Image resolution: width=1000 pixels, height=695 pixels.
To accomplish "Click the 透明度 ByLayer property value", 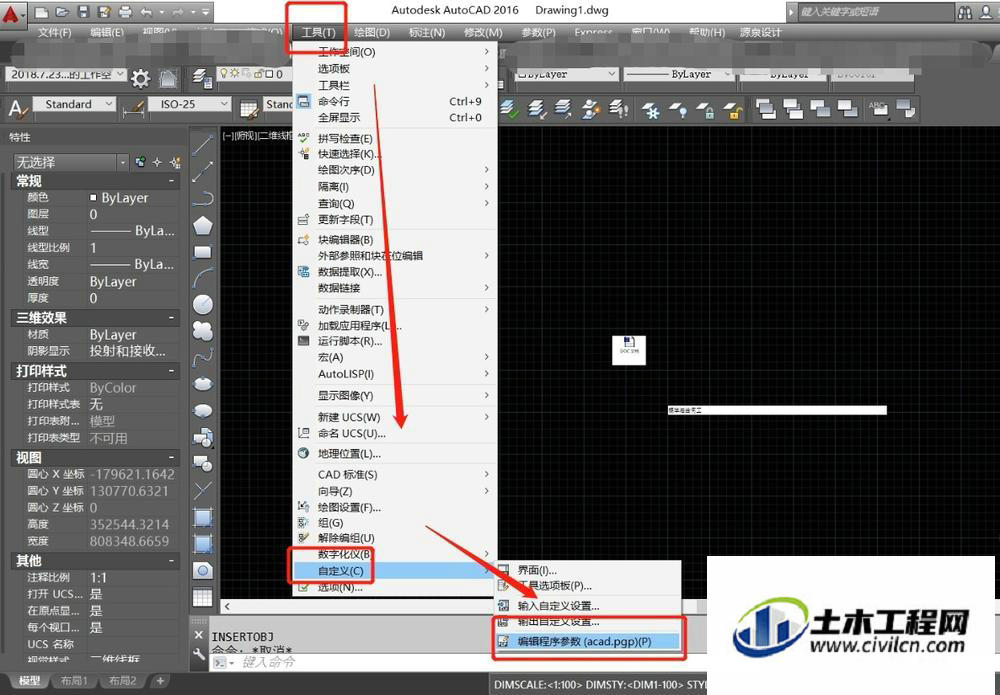I will [x=133, y=281].
